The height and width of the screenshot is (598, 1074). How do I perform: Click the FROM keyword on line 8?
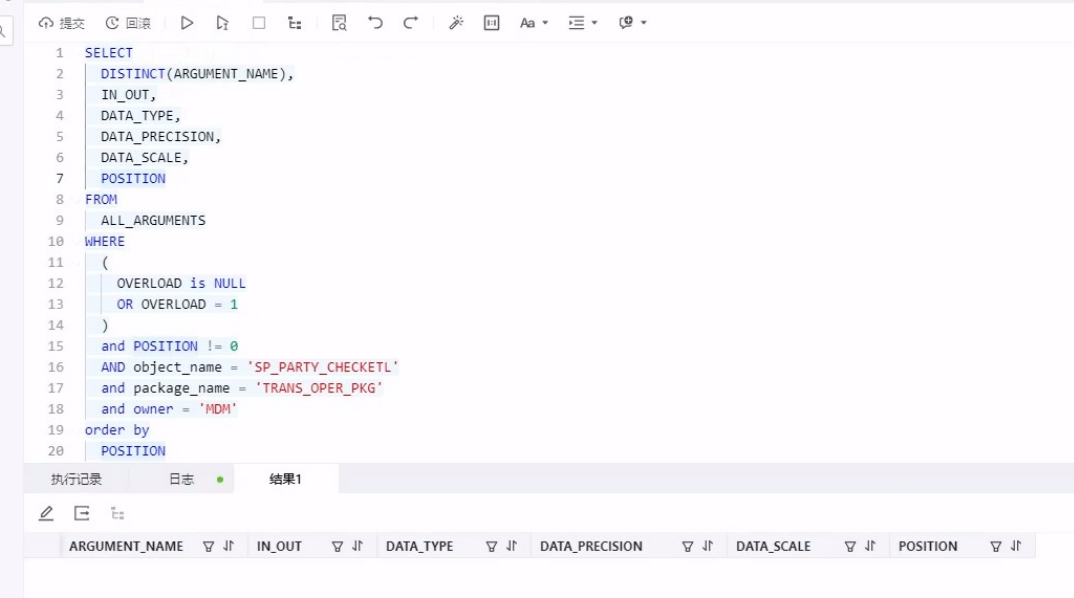pyautogui.click(x=101, y=199)
